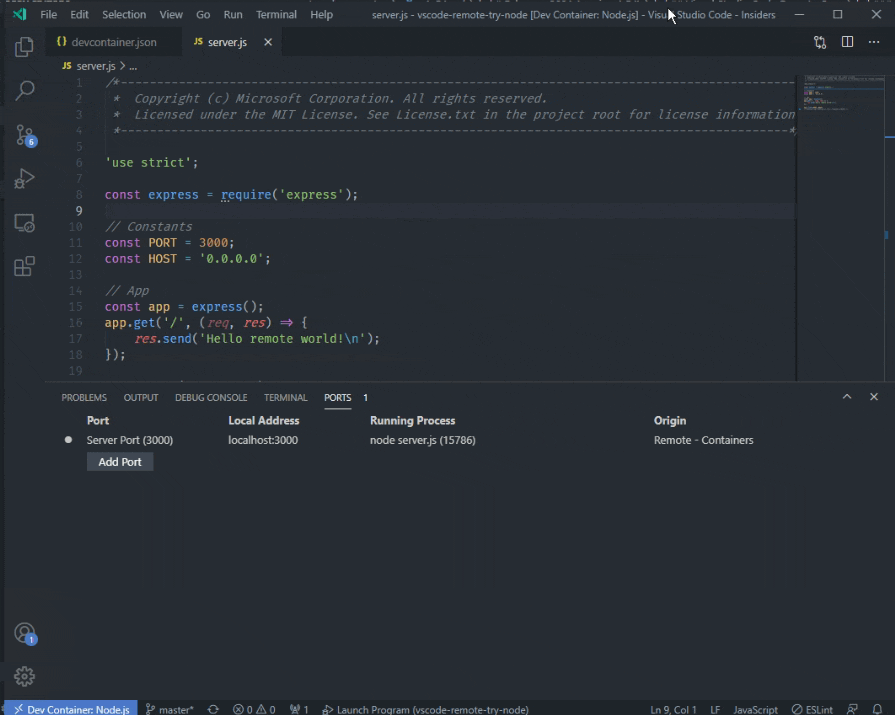This screenshot has width=895, height=715.
Task: Click the Open Changes compare icon
Action: 820,42
